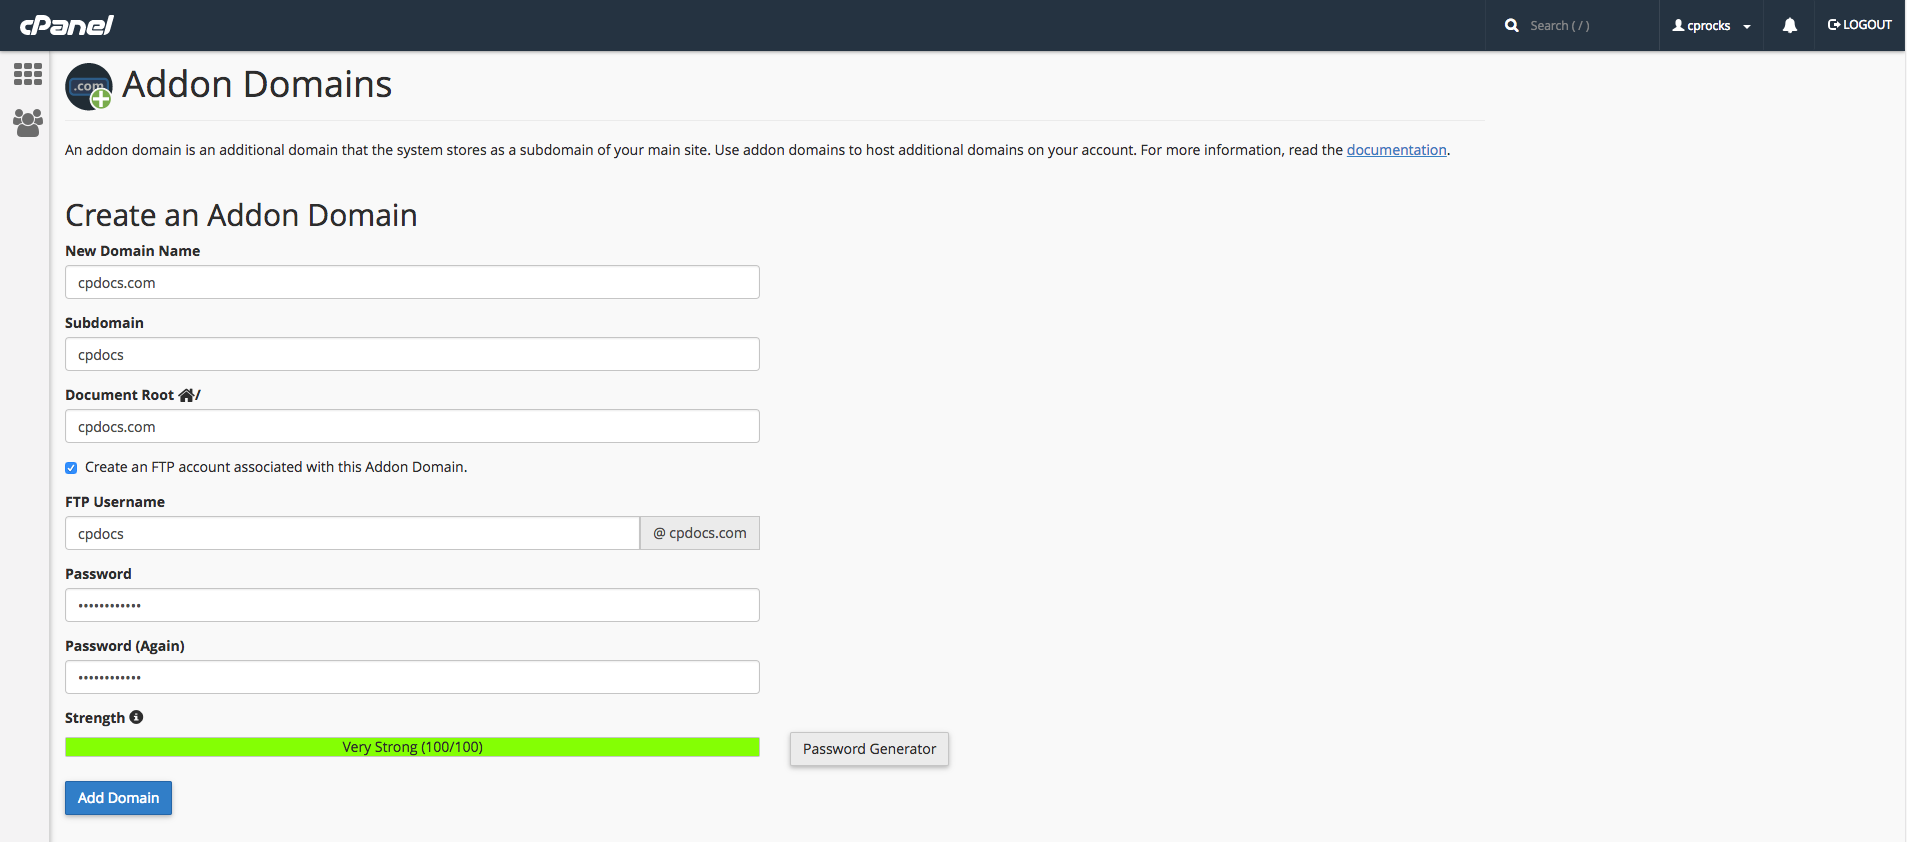Click the Very Strong strength bar
Image resolution: width=1907 pixels, height=842 pixels.
[412, 747]
